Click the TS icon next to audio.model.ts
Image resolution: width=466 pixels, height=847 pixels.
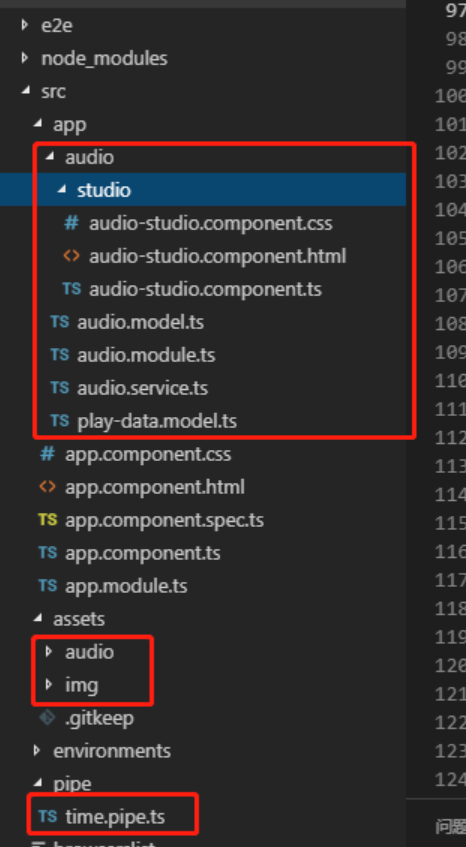(x=59, y=322)
